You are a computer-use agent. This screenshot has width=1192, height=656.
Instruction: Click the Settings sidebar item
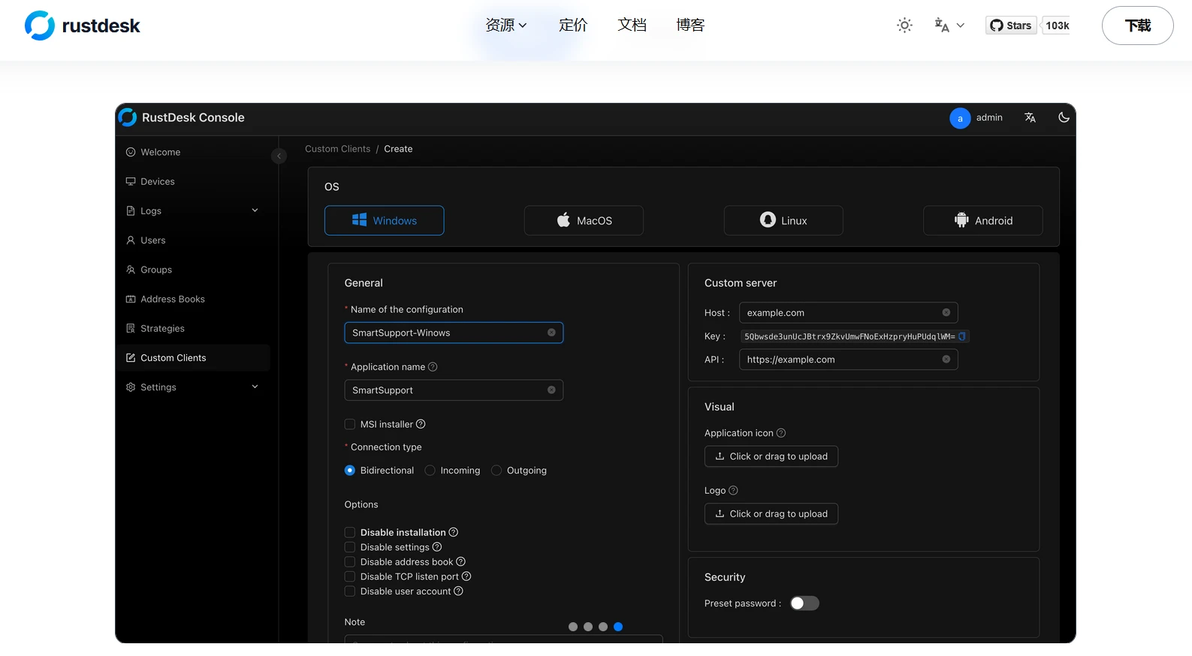pyautogui.click(x=193, y=387)
